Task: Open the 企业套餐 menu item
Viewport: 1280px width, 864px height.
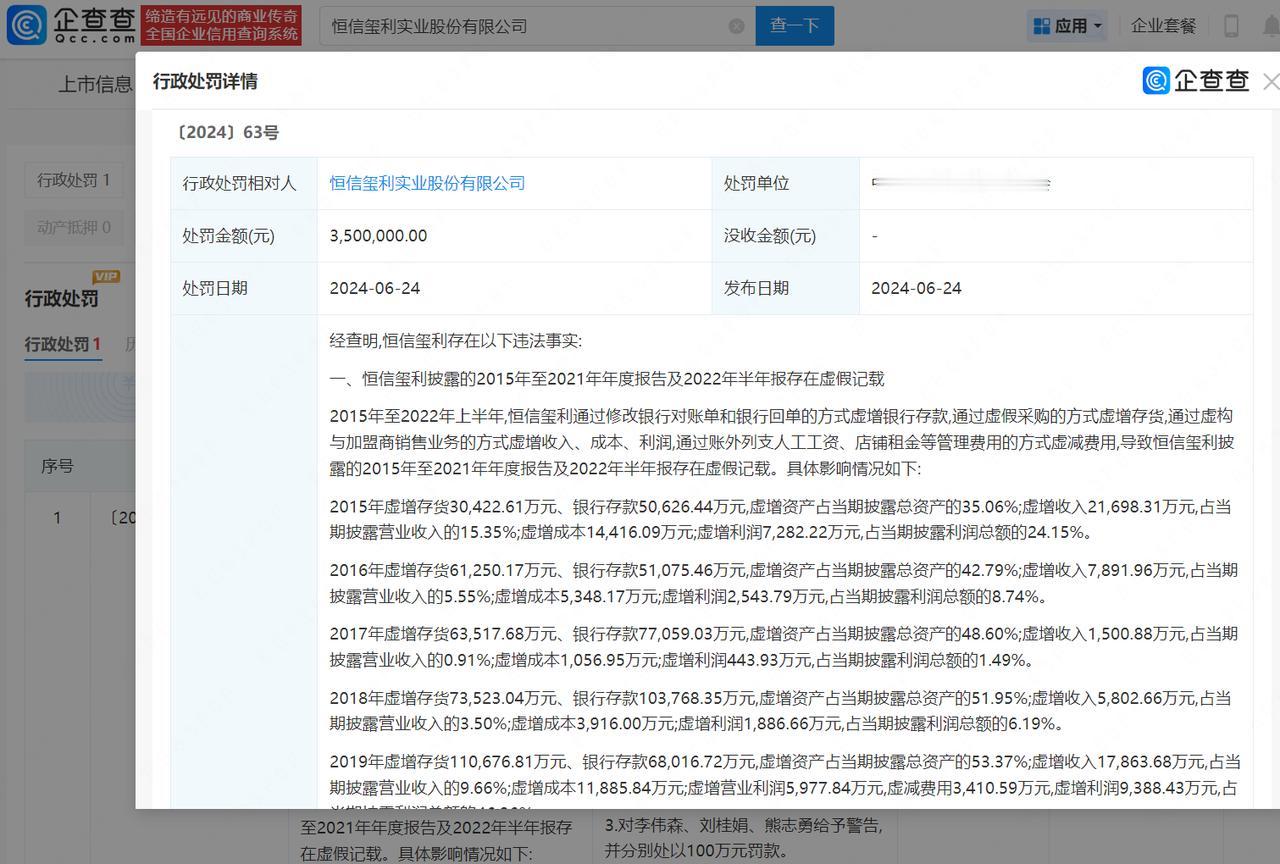Action: [x=1163, y=24]
